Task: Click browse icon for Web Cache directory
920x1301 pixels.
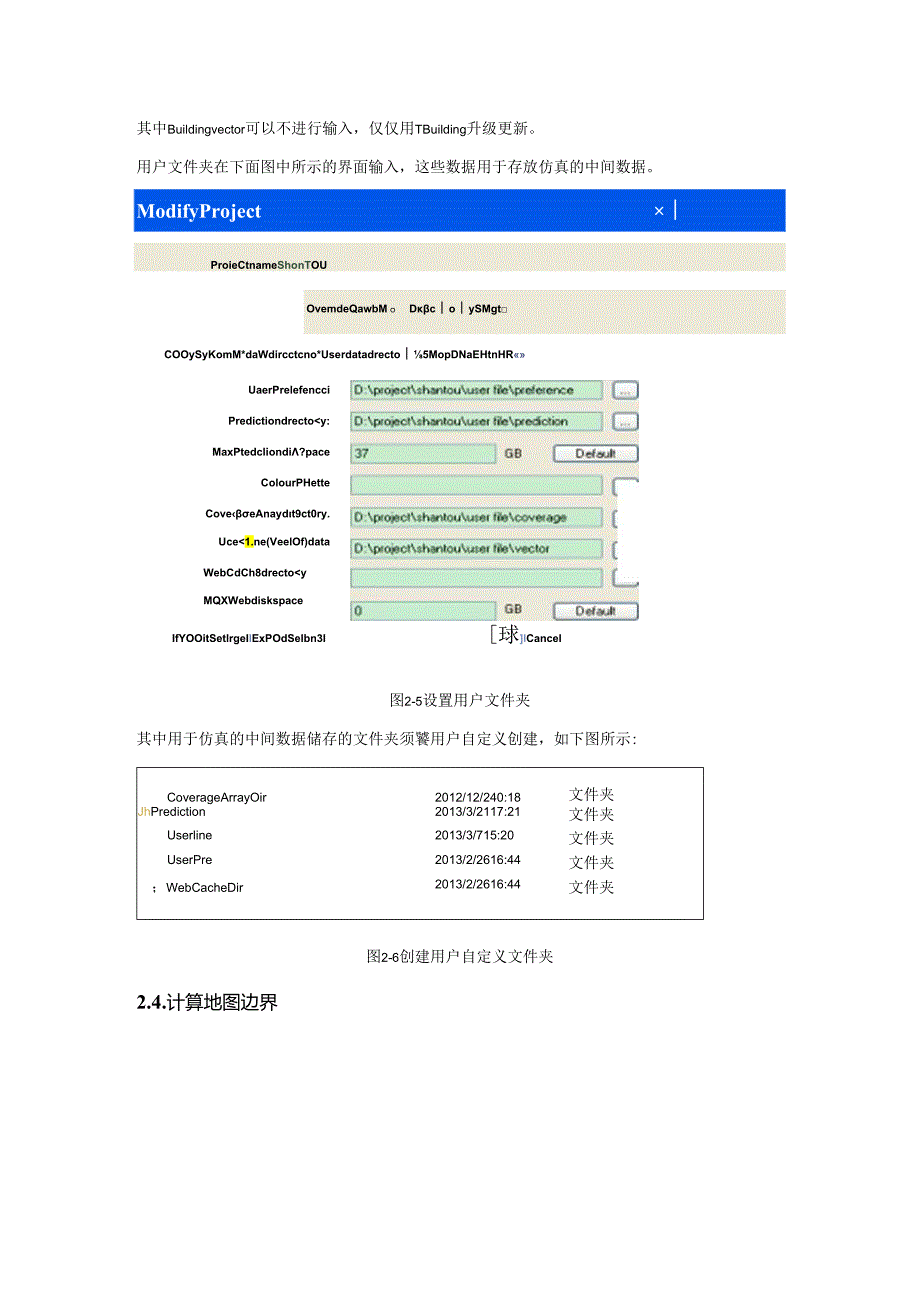Action: (624, 578)
